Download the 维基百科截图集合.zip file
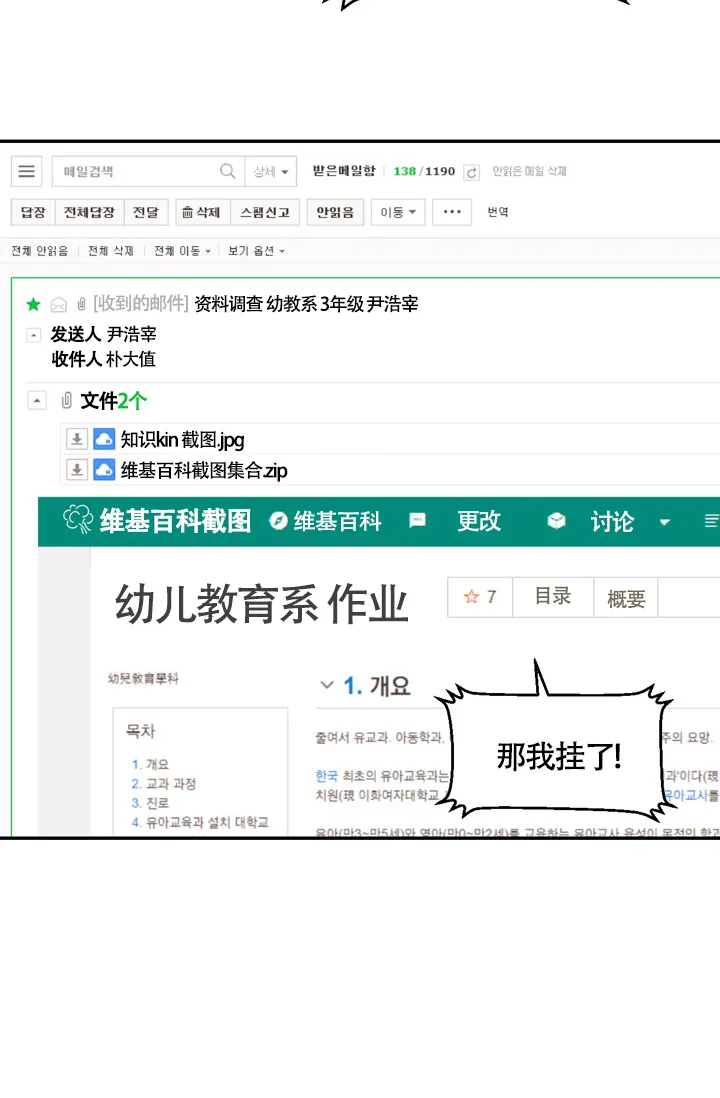 click(x=76, y=469)
